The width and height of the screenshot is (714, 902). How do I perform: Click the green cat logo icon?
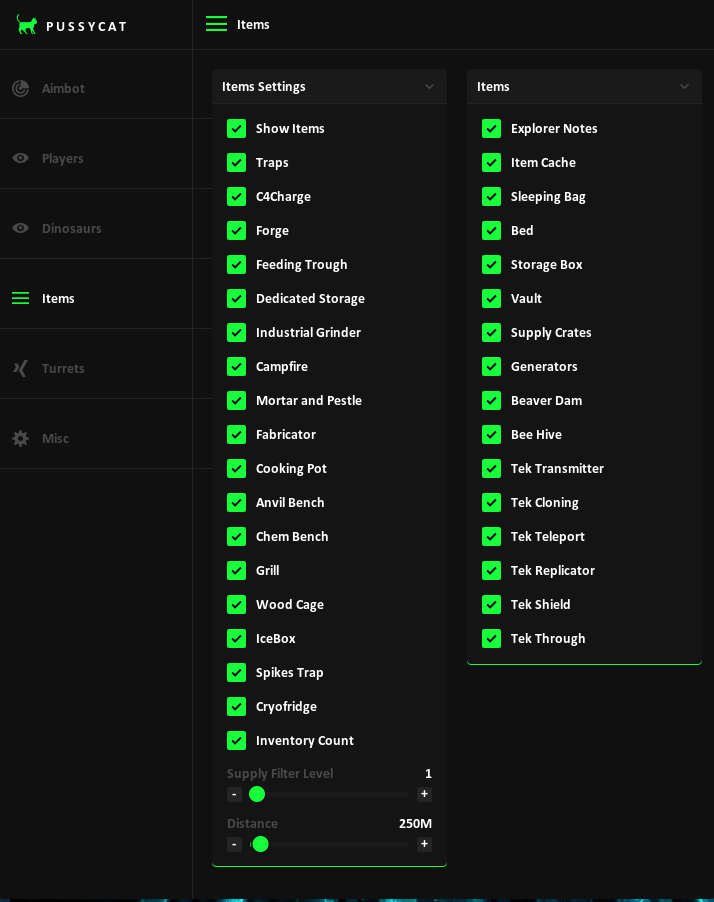tap(27, 25)
